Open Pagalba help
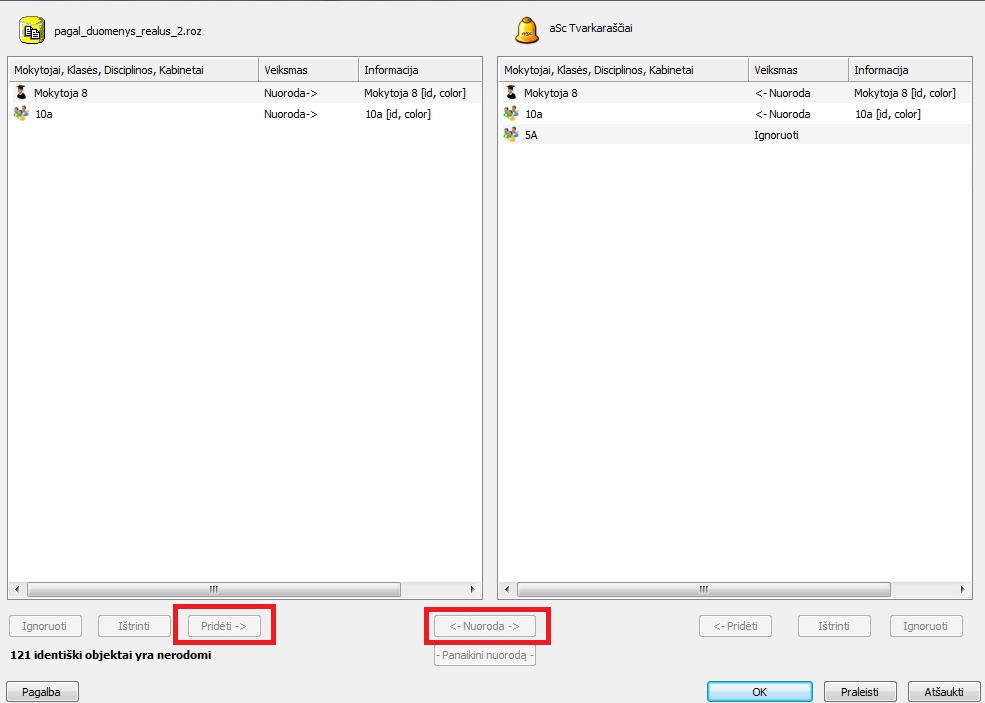The image size is (985, 703). (x=42, y=691)
